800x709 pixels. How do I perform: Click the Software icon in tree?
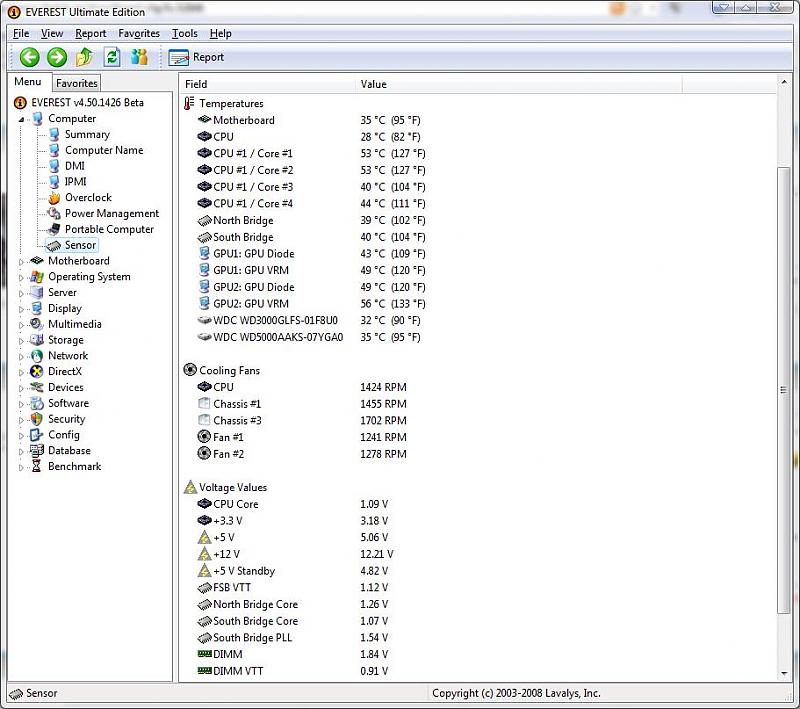(36, 403)
